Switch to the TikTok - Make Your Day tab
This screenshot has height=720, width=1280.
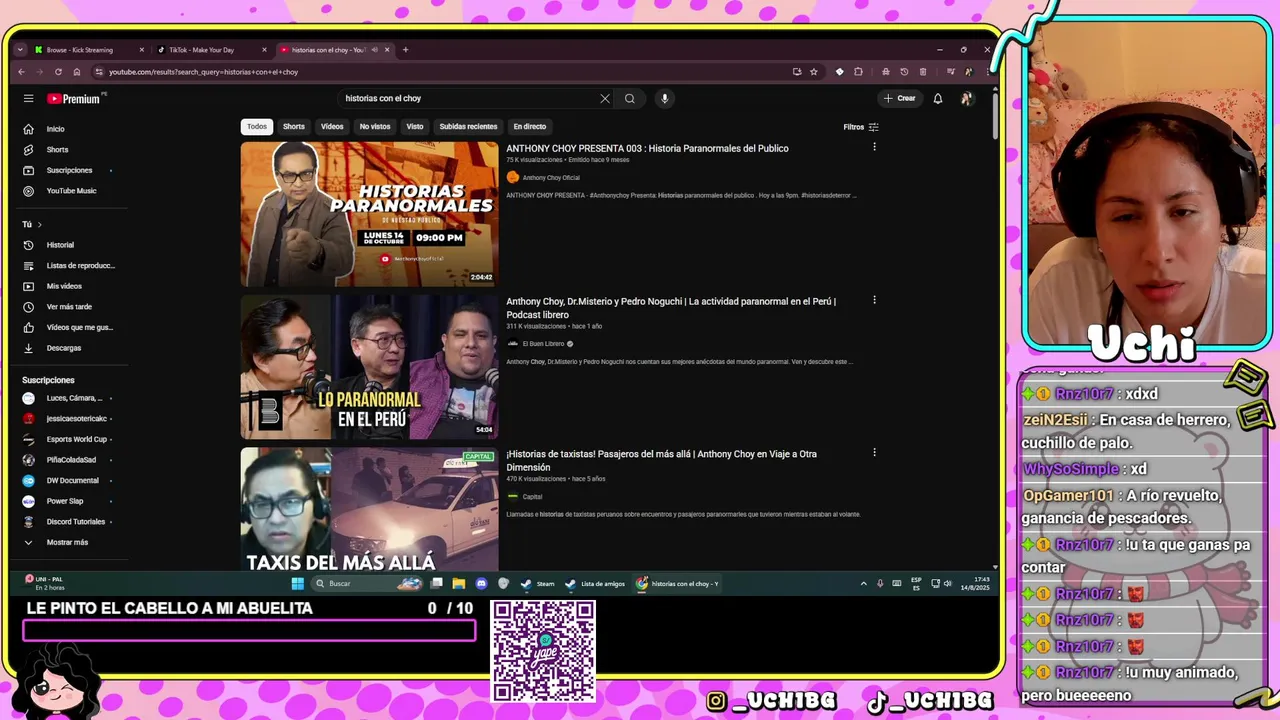(x=211, y=50)
